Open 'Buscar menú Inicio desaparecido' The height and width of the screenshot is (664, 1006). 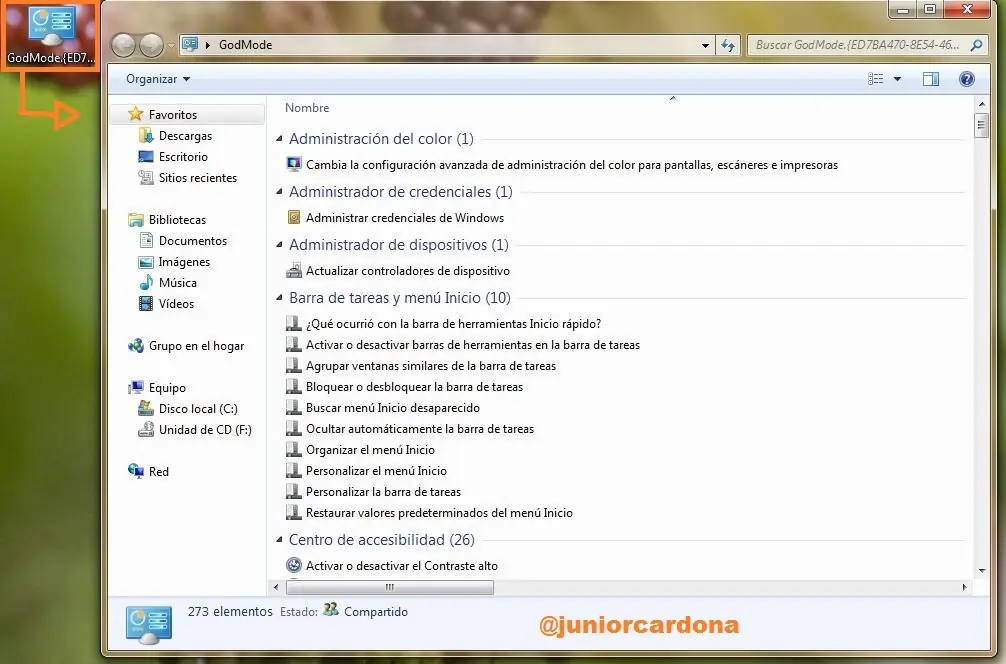coord(393,408)
